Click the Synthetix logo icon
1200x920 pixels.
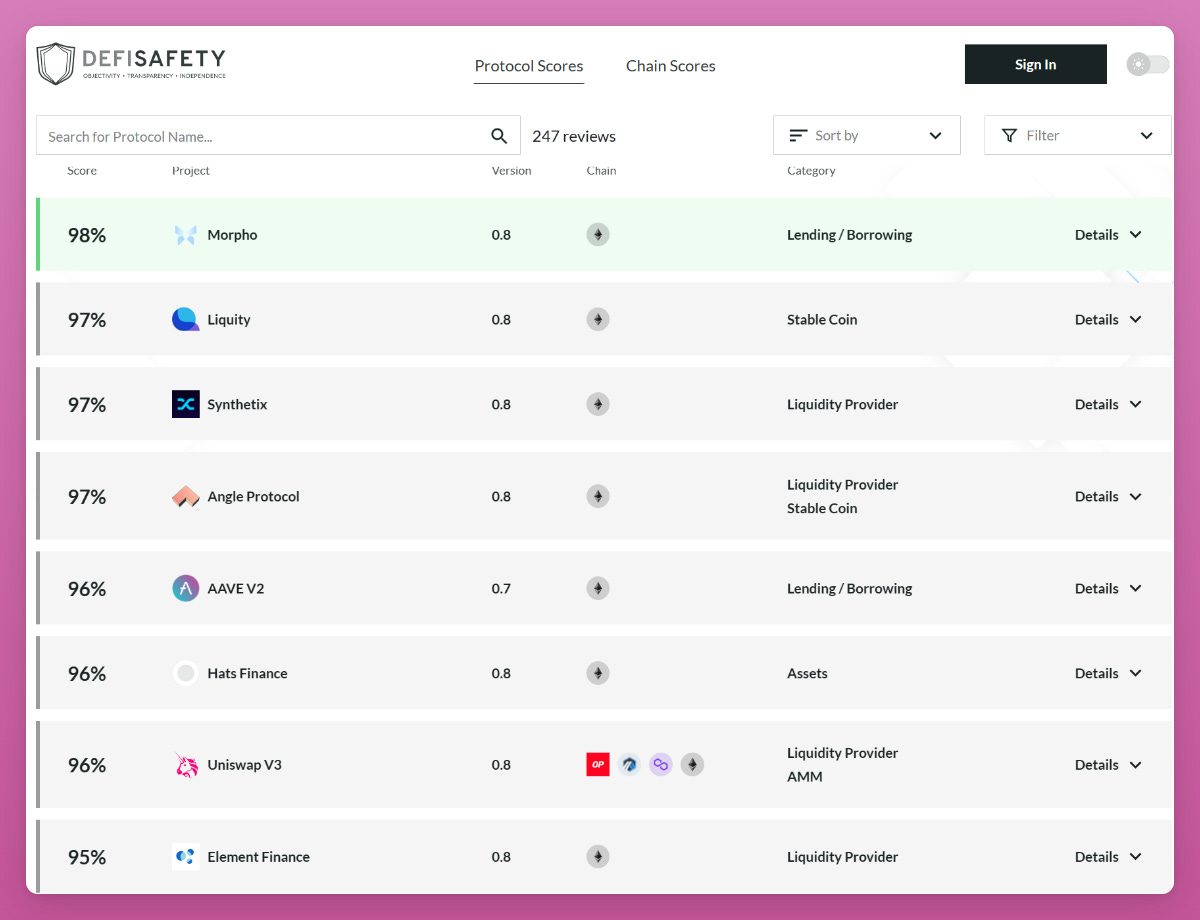point(186,404)
